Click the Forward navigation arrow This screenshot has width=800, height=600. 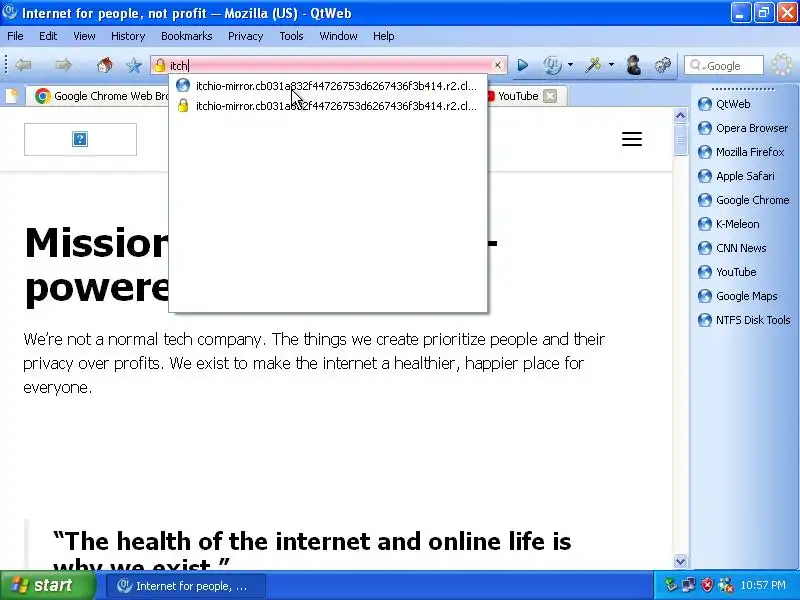coord(63,65)
